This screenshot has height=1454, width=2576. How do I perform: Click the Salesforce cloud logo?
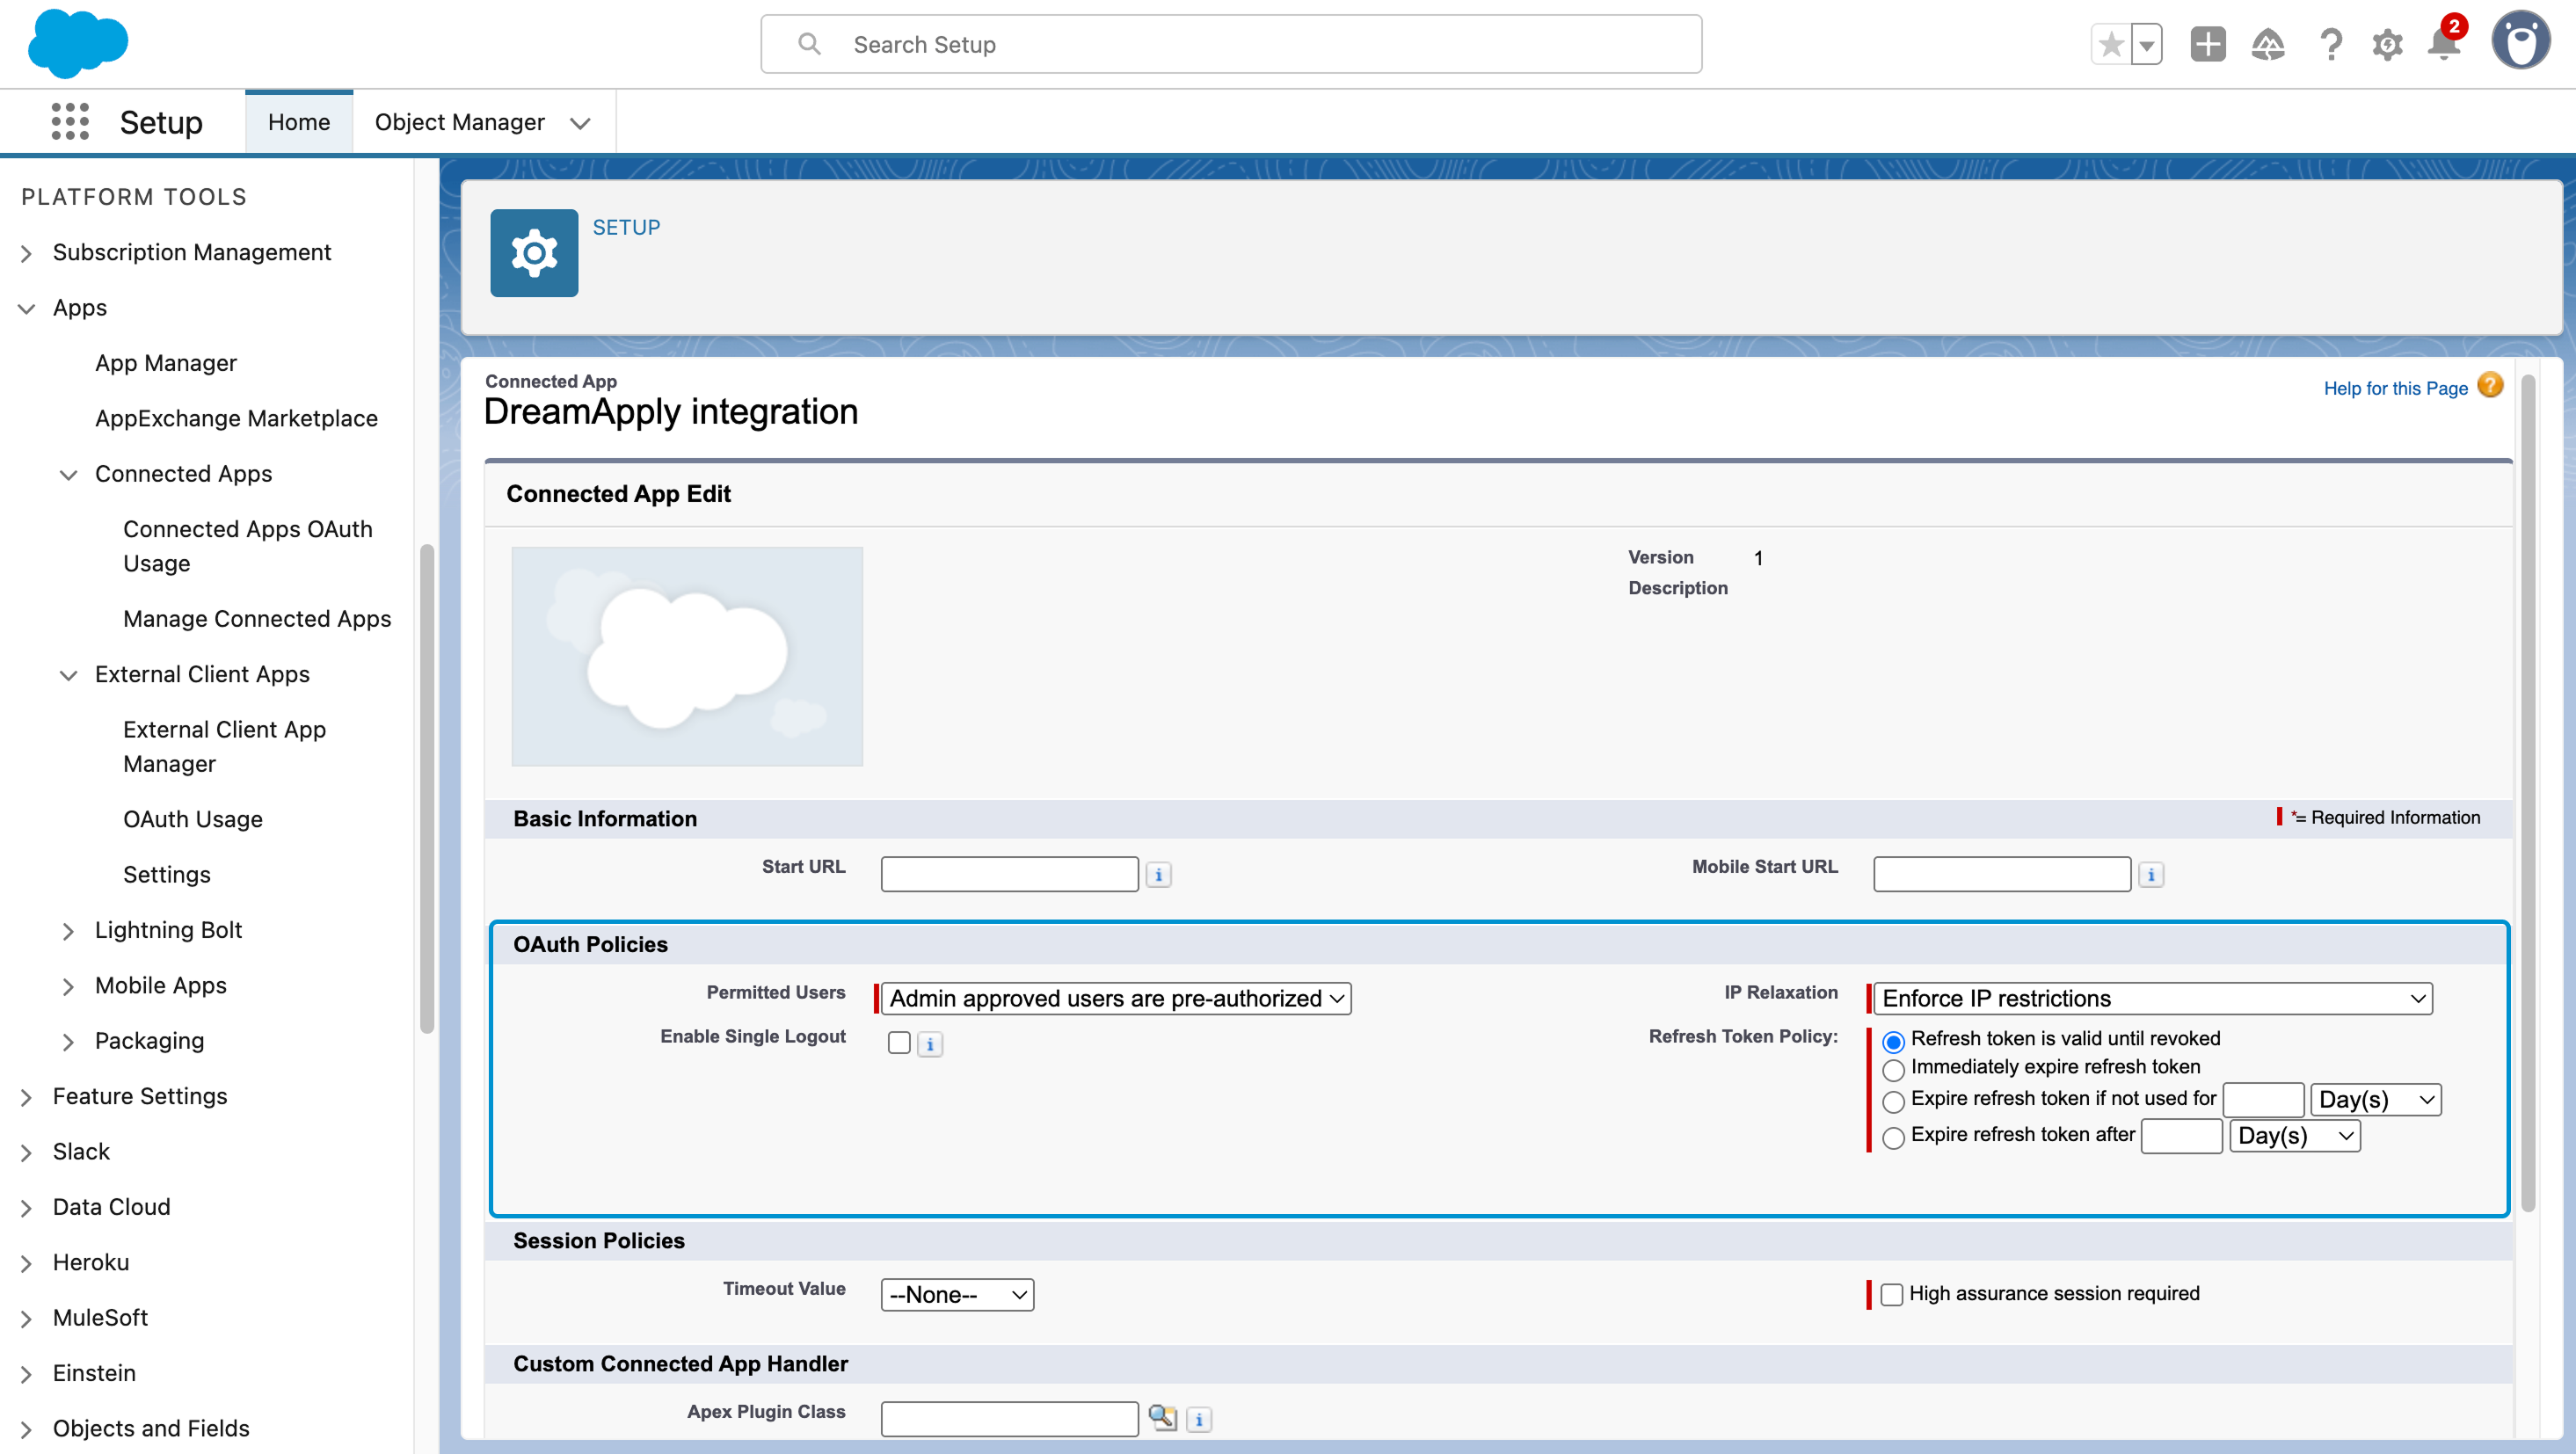pyautogui.click(x=78, y=44)
